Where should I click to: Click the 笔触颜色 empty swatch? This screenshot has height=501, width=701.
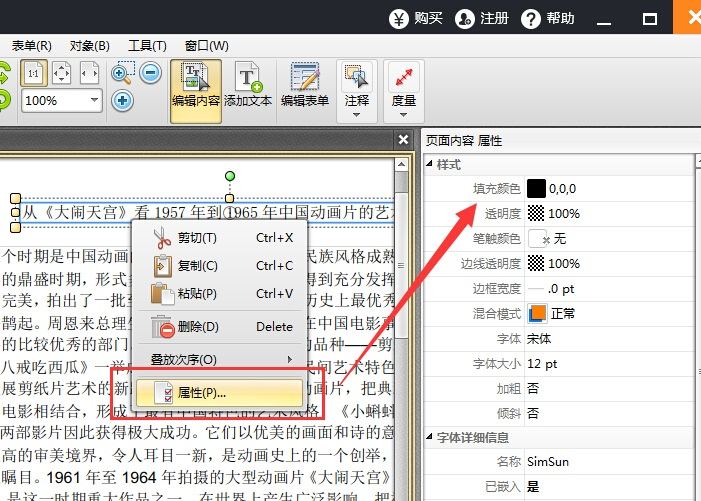538,239
